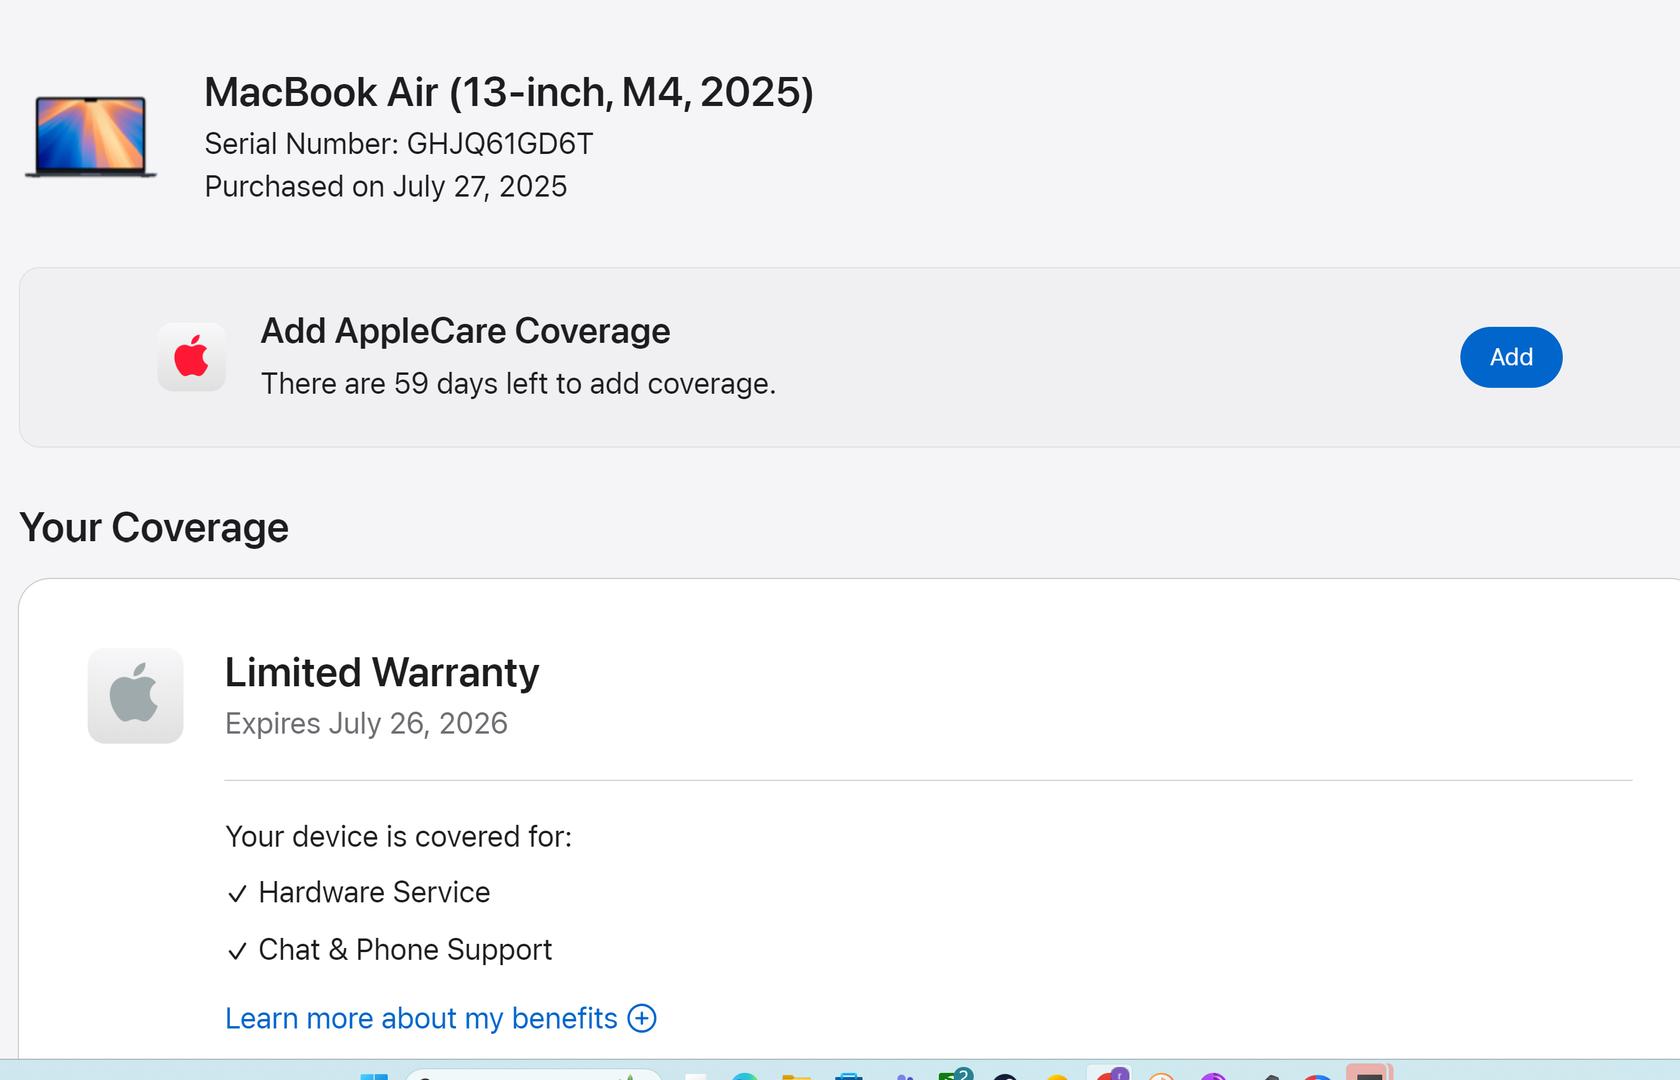Viewport: 1680px width, 1080px height.
Task: Click the blue Add button for AppleCare
Action: click(1511, 357)
